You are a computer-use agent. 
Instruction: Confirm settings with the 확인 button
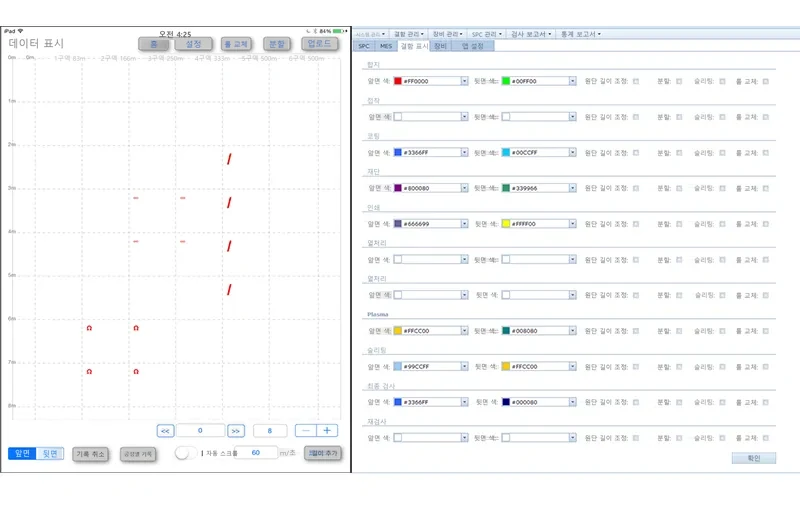click(754, 458)
